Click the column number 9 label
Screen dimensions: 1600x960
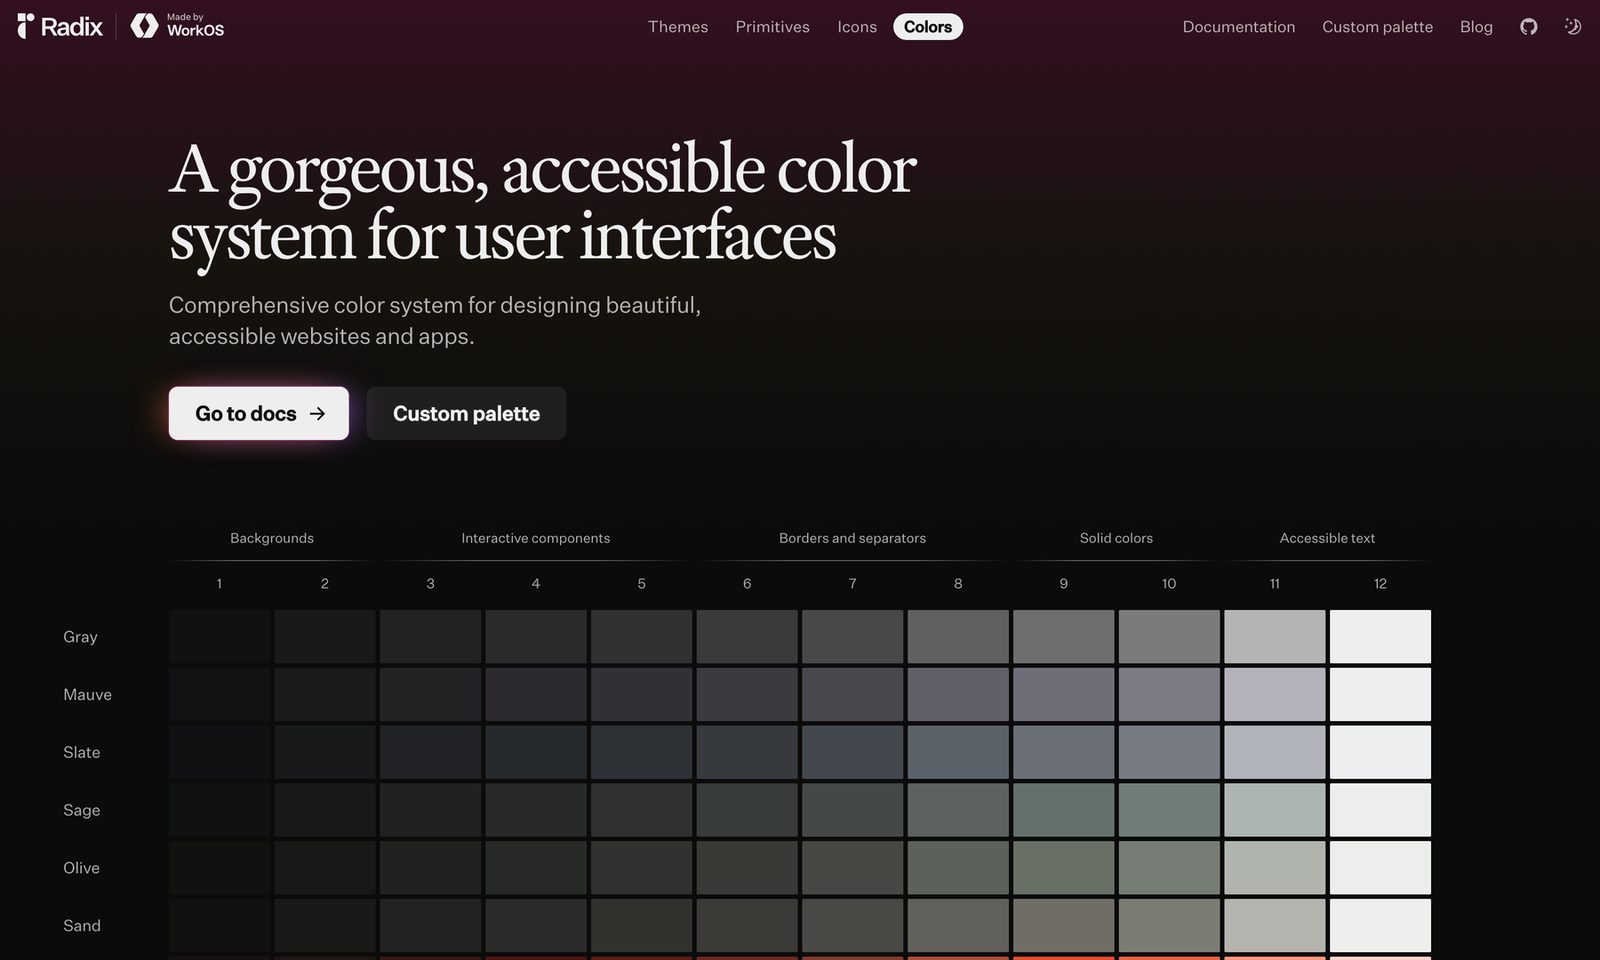1063,584
